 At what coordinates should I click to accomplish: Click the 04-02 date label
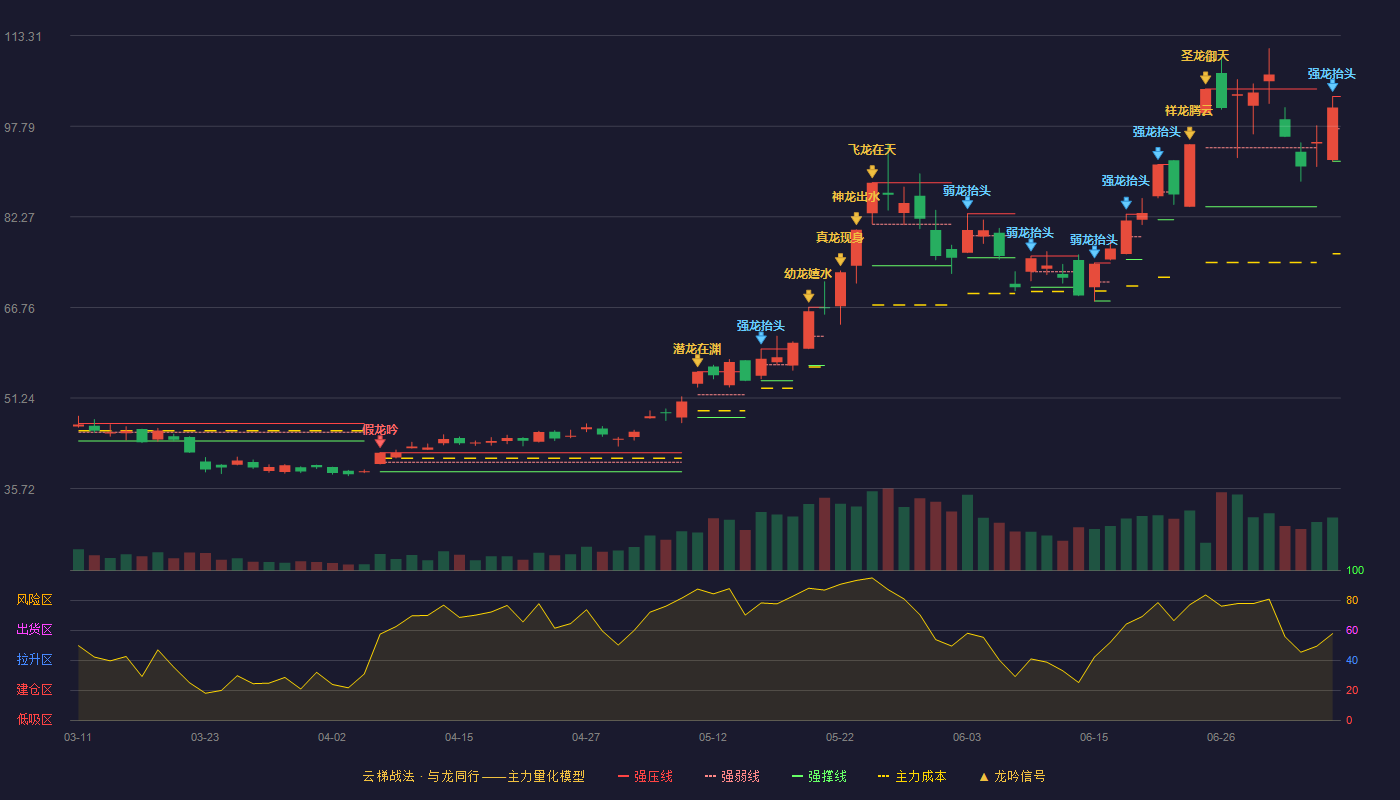tap(332, 737)
